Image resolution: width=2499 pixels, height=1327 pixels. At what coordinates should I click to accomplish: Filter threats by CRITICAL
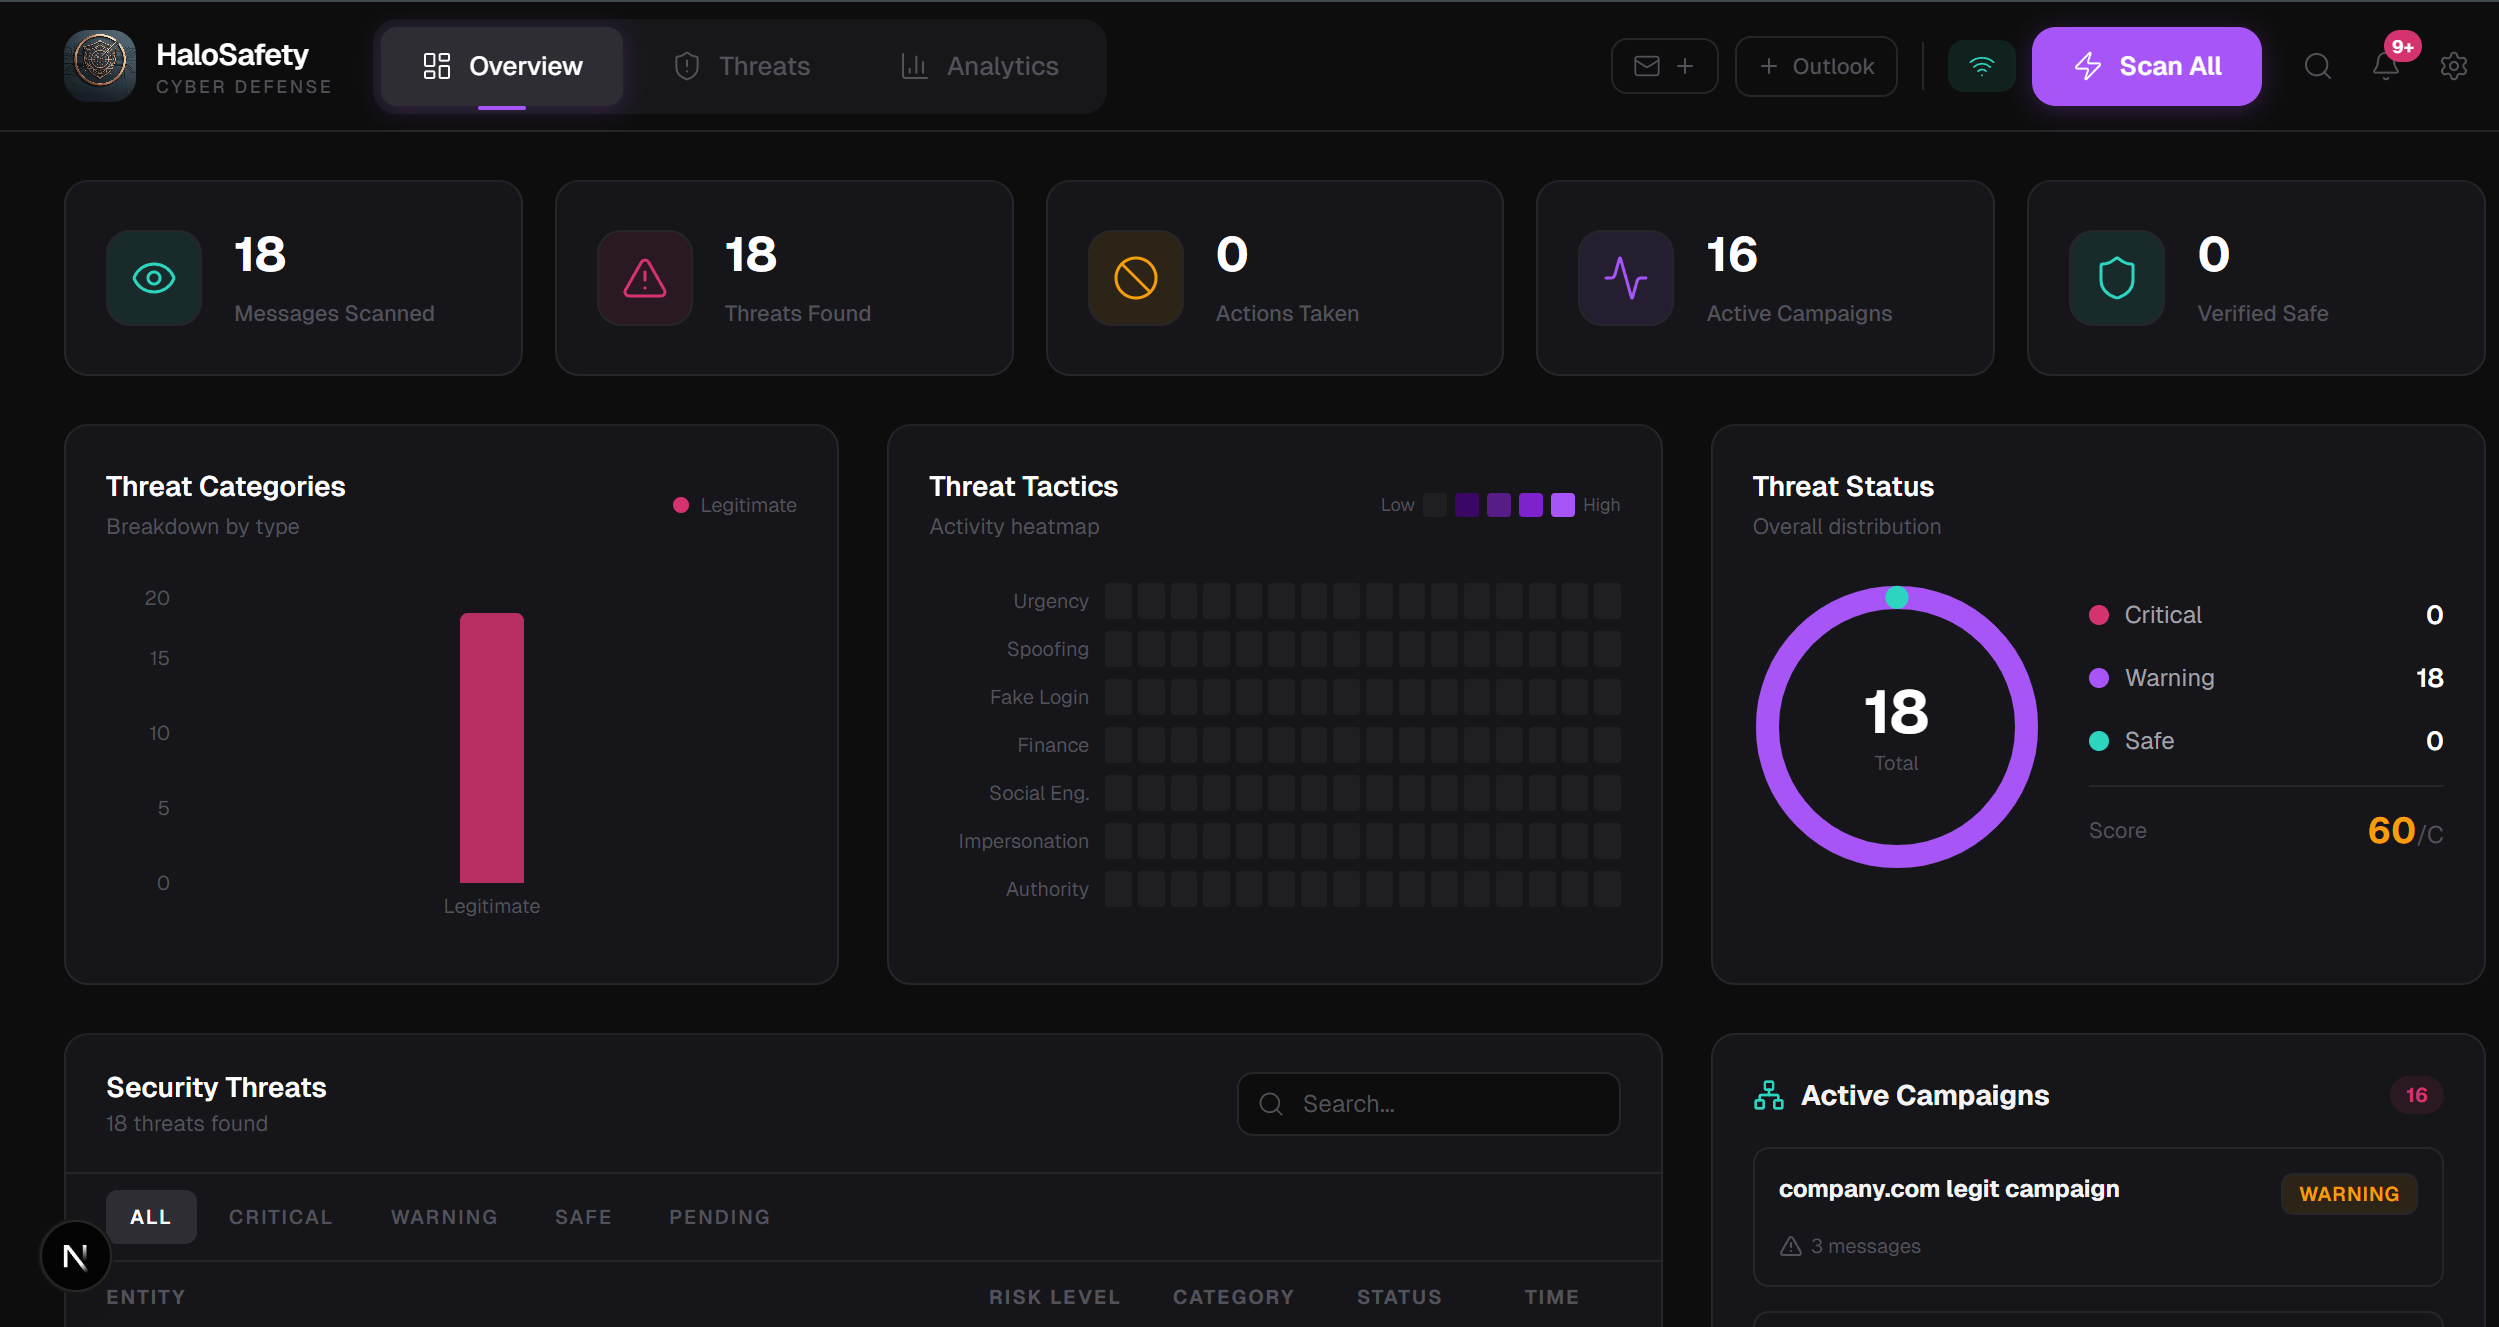(x=280, y=1217)
